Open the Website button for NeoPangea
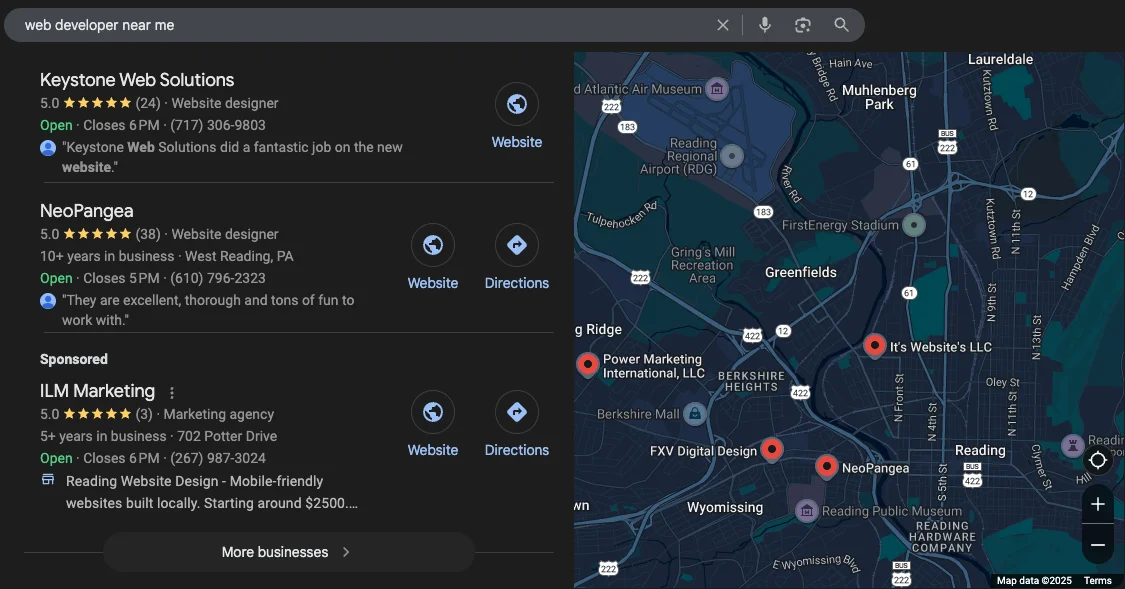Viewport: 1125px width, 589px height. click(433, 244)
